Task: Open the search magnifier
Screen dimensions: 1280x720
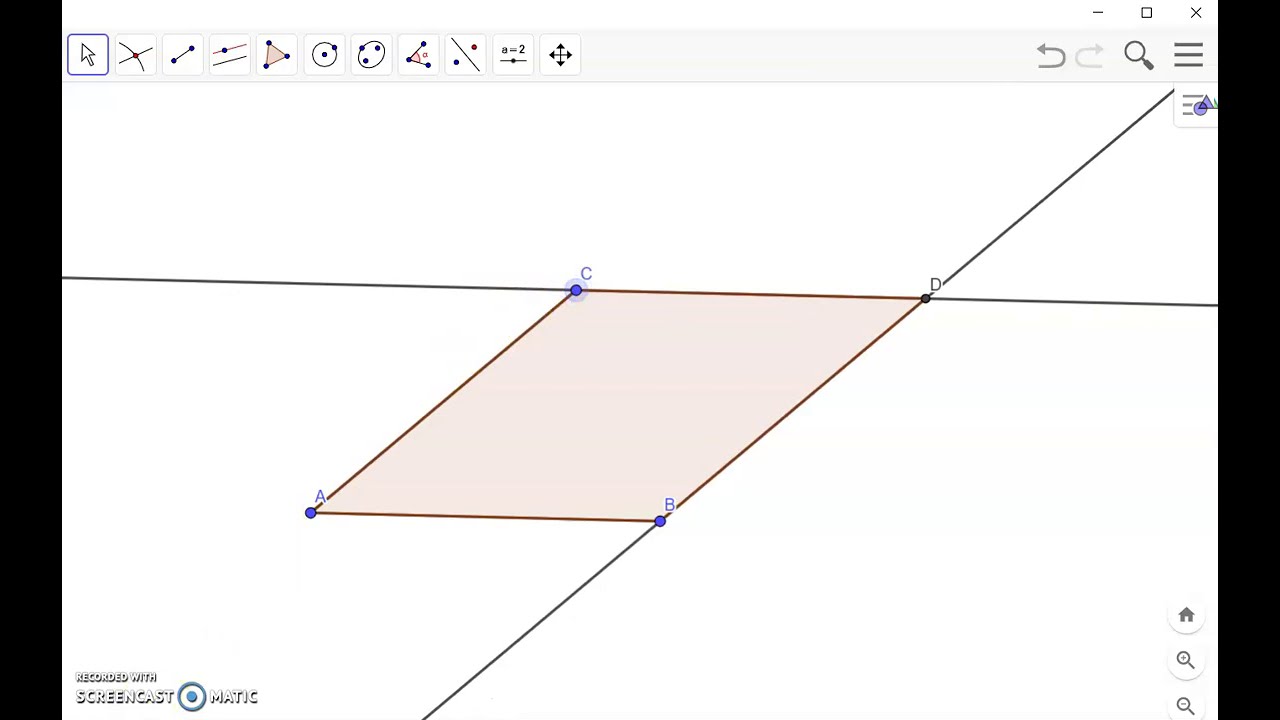Action: pyautogui.click(x=1139, y=55)
